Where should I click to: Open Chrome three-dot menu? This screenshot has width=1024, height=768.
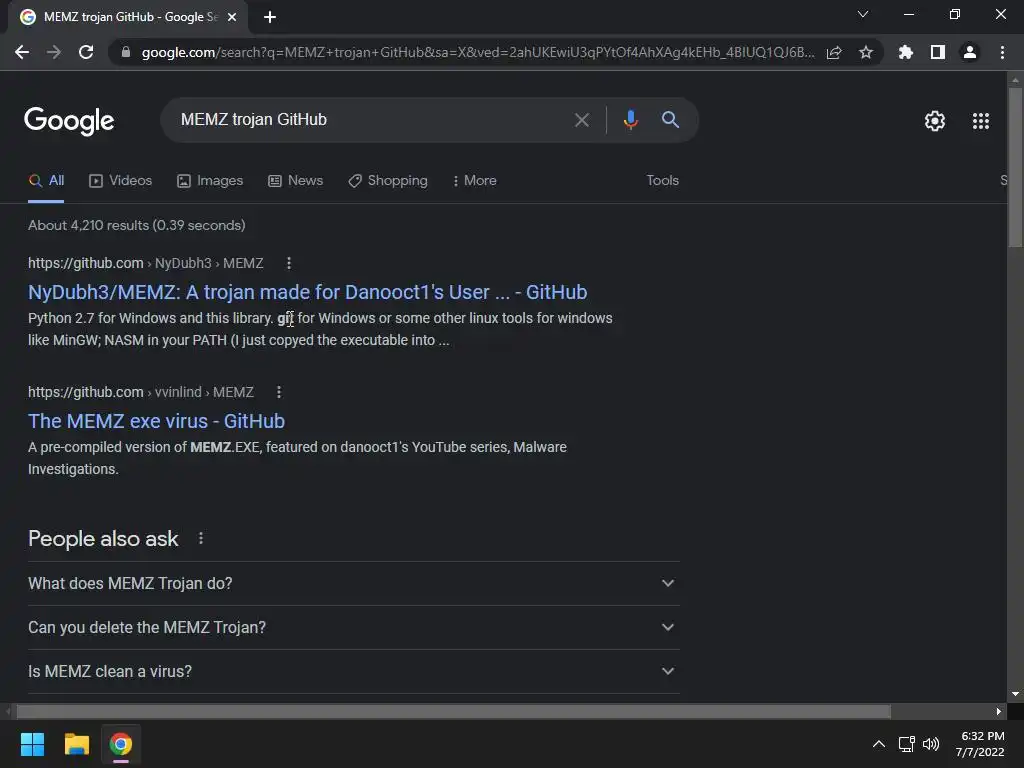(x=1002, y=52)
